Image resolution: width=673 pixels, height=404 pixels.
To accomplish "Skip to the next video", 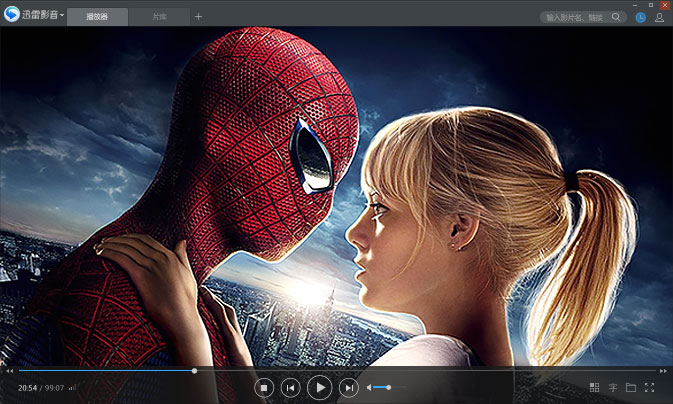I will (x=348, y=387).
